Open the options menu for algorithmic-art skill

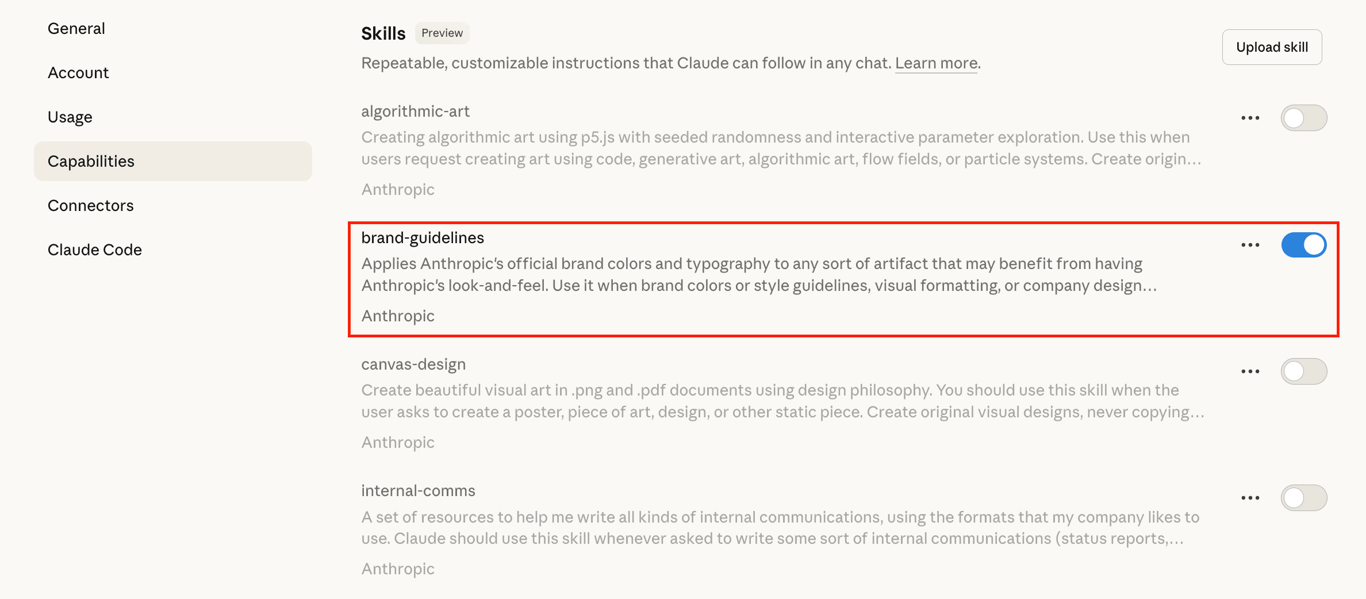[1250, 117]
